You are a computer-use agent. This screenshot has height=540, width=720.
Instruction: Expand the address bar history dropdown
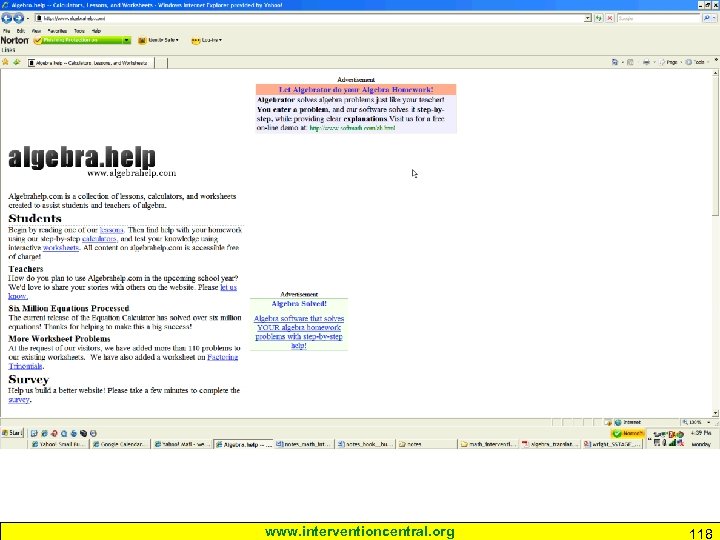(588, 18)
